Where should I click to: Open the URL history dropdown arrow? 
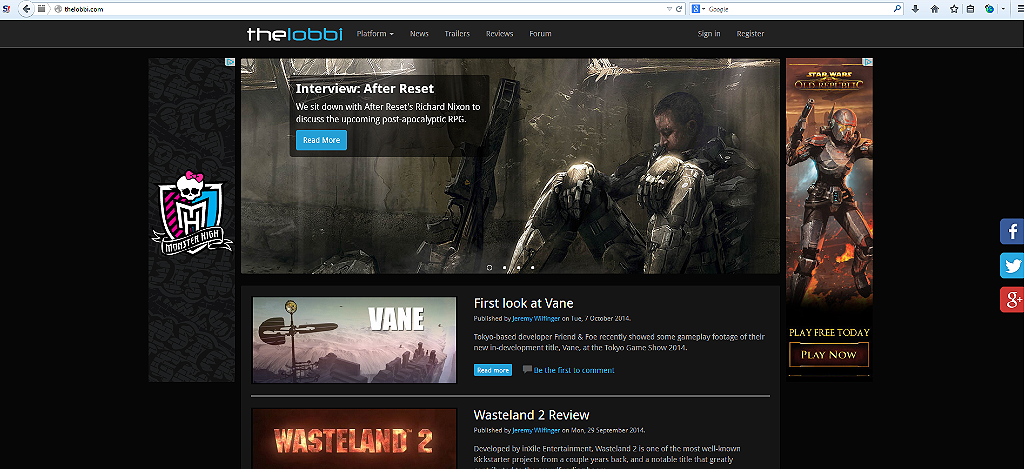click(x=669, y=9)
